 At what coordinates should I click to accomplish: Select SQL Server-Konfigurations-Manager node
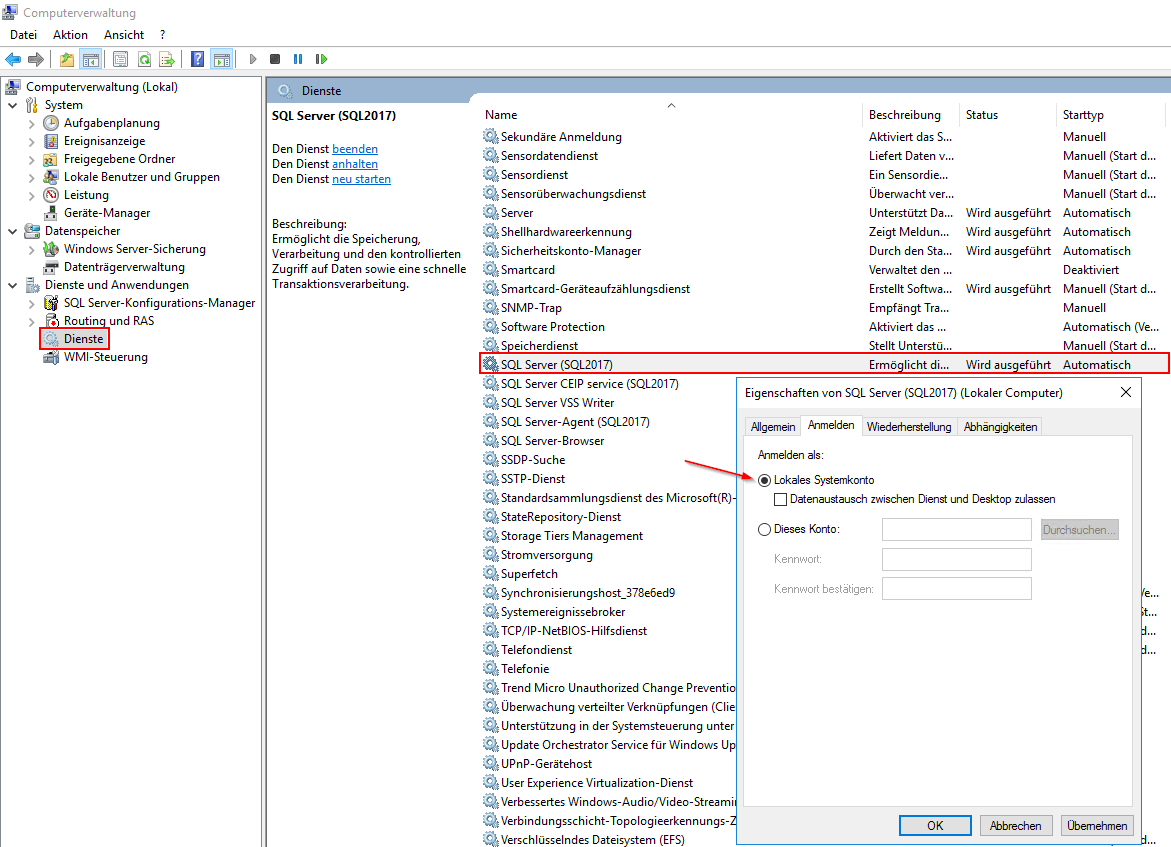tap(159, 302)
